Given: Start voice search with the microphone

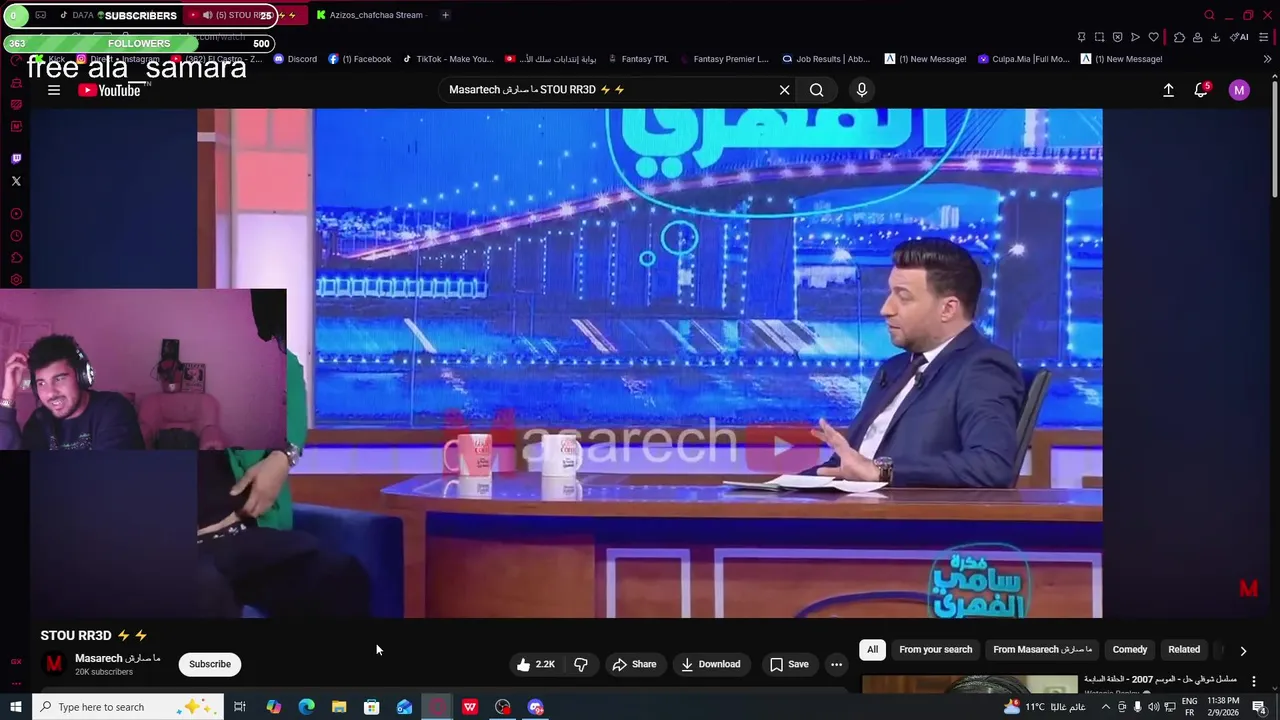Looking at the screenshot, I should coord(862,90).
